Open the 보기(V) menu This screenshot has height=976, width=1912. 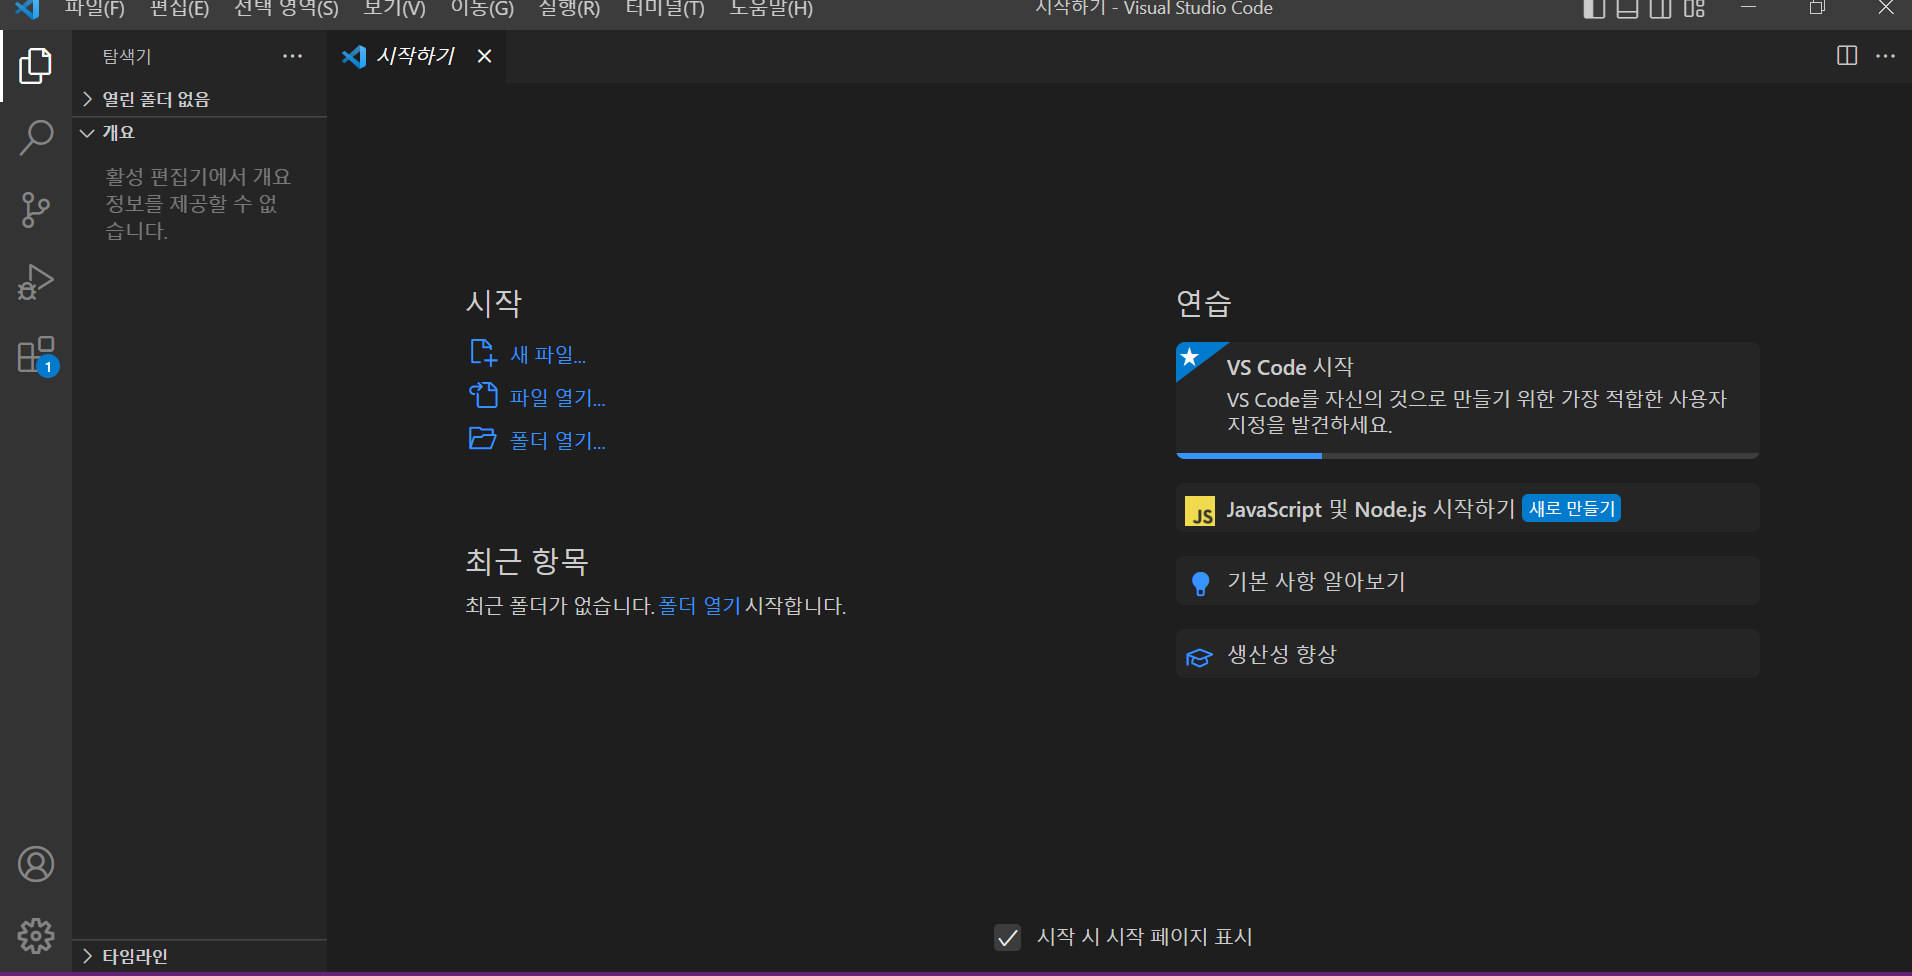click(395, 9)
